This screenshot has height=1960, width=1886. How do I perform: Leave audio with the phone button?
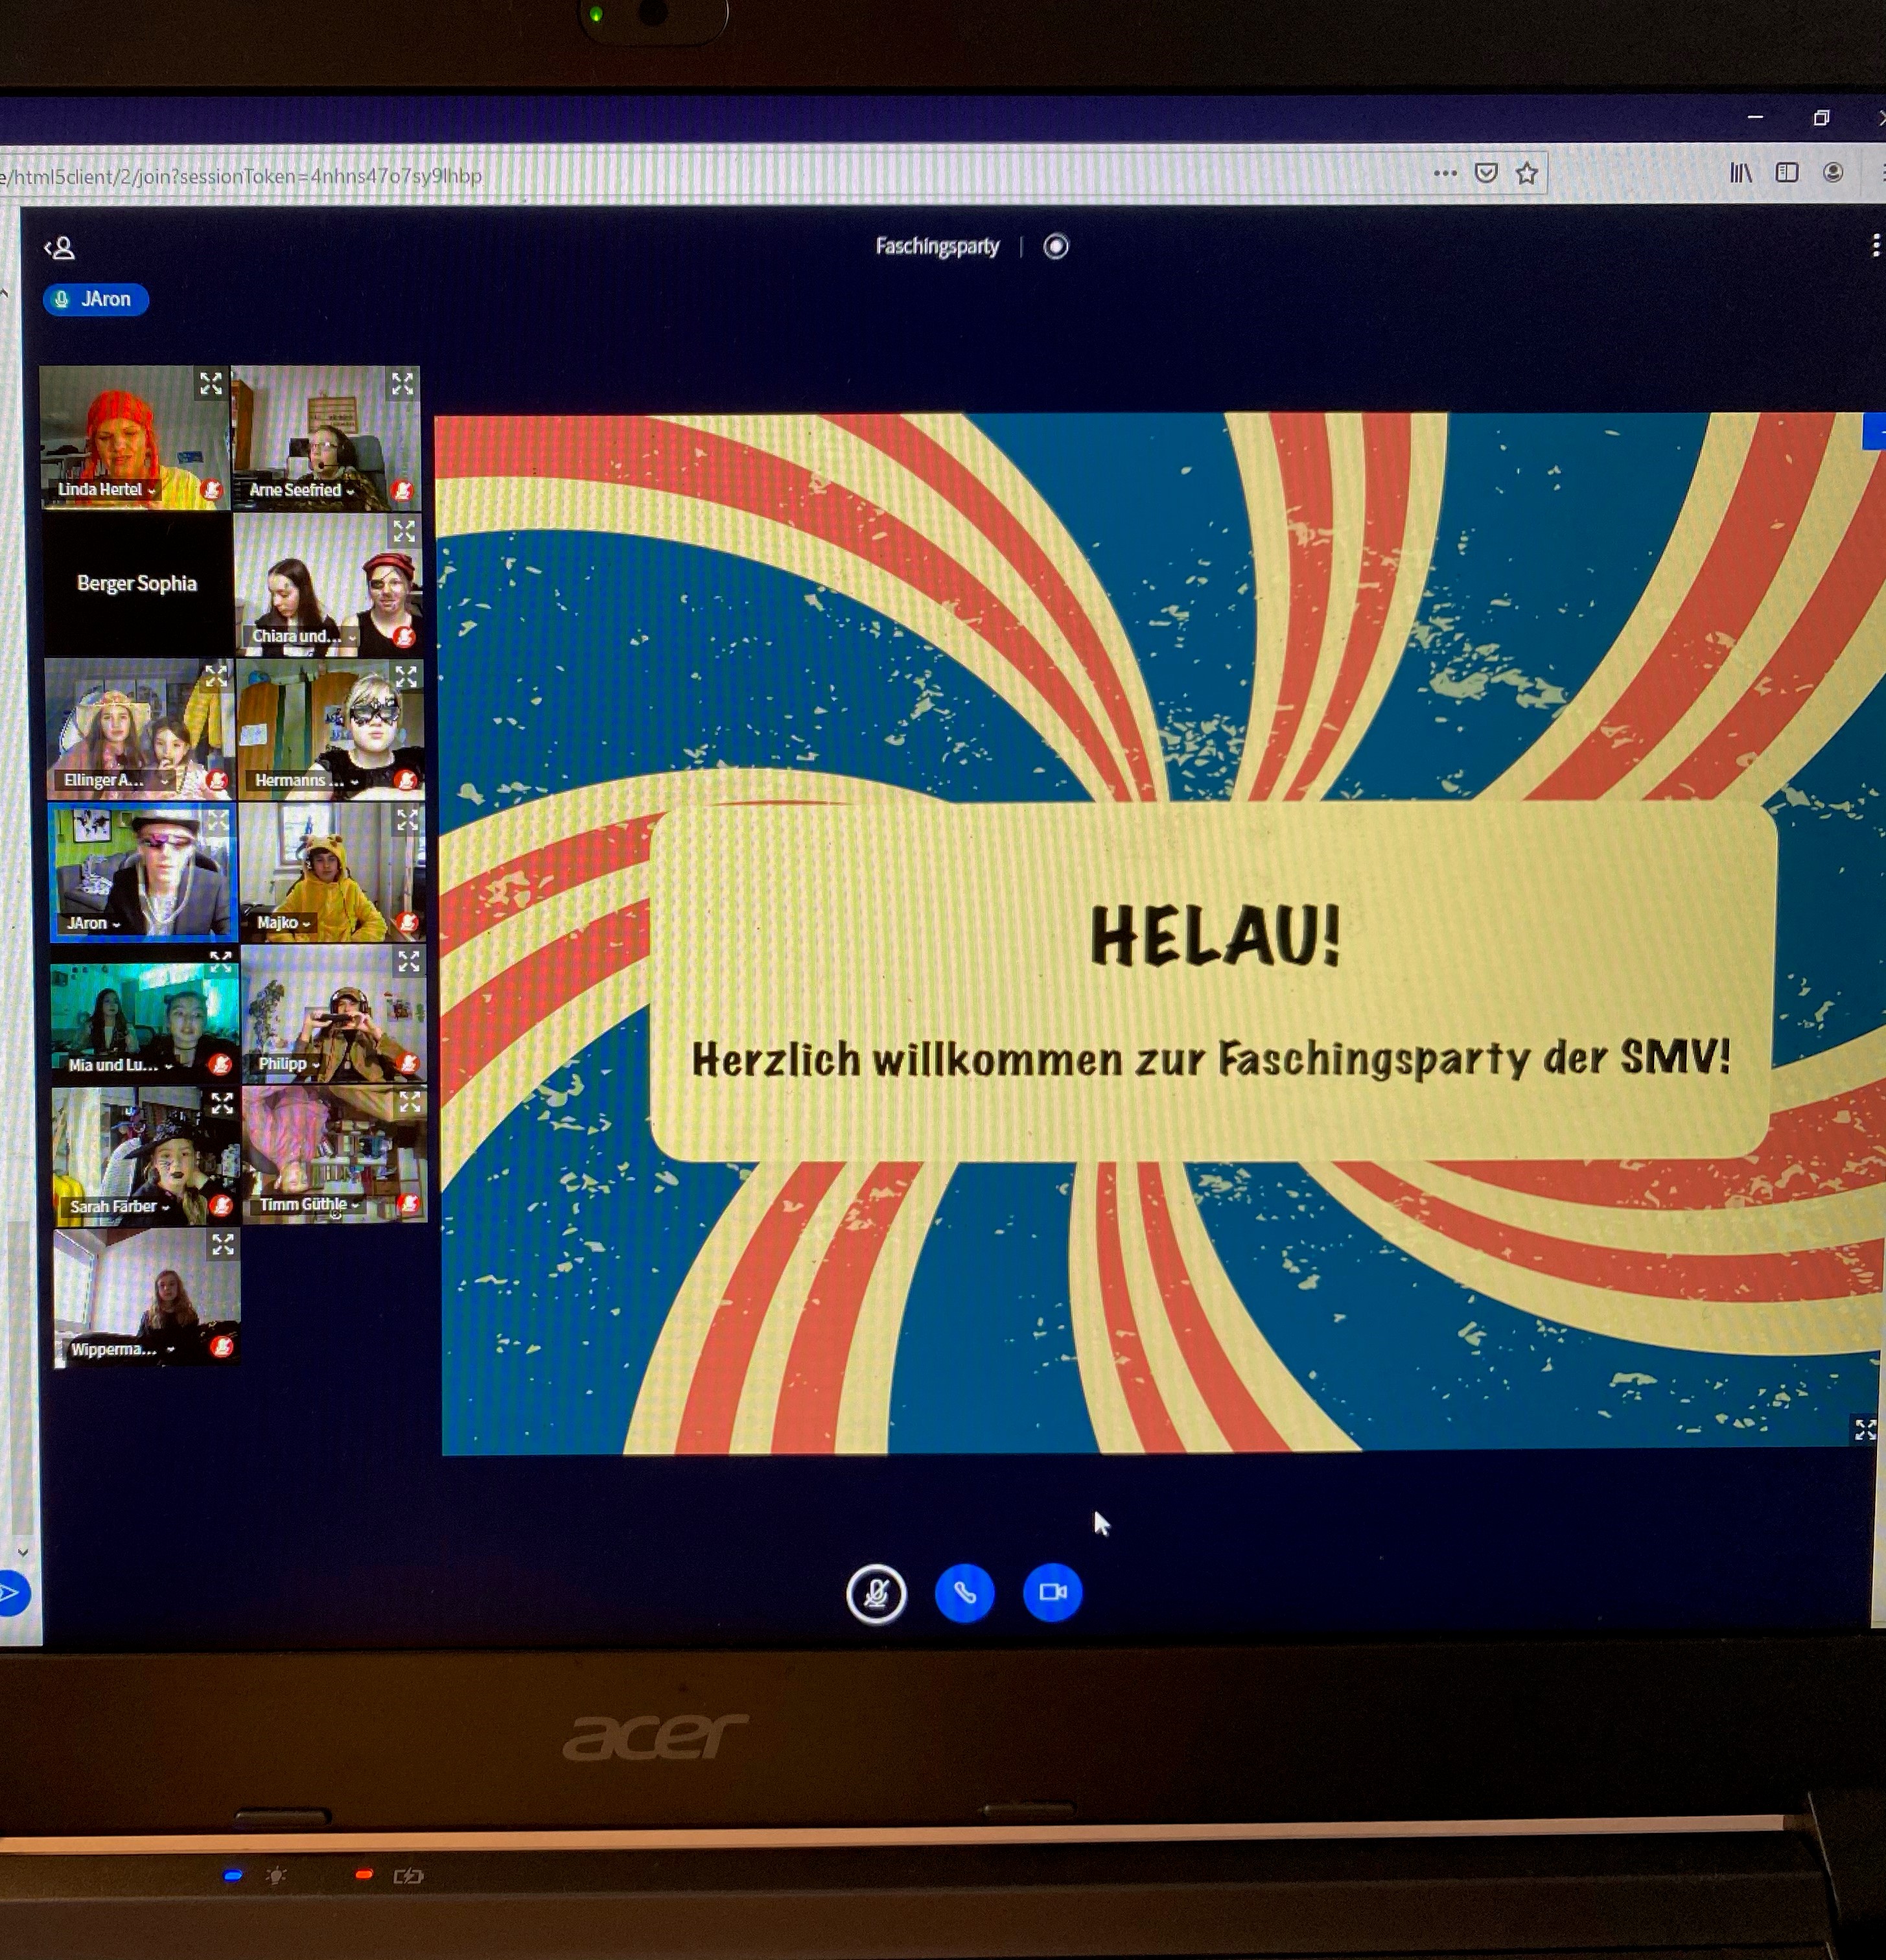point(964,1592)
